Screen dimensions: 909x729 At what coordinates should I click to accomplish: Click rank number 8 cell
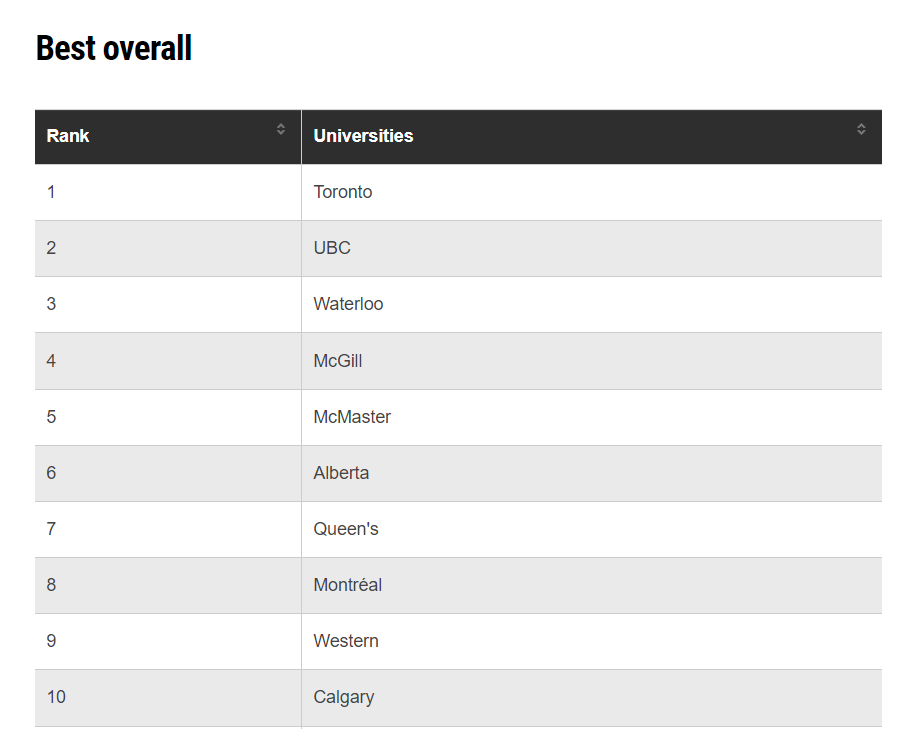pos(168,586)
